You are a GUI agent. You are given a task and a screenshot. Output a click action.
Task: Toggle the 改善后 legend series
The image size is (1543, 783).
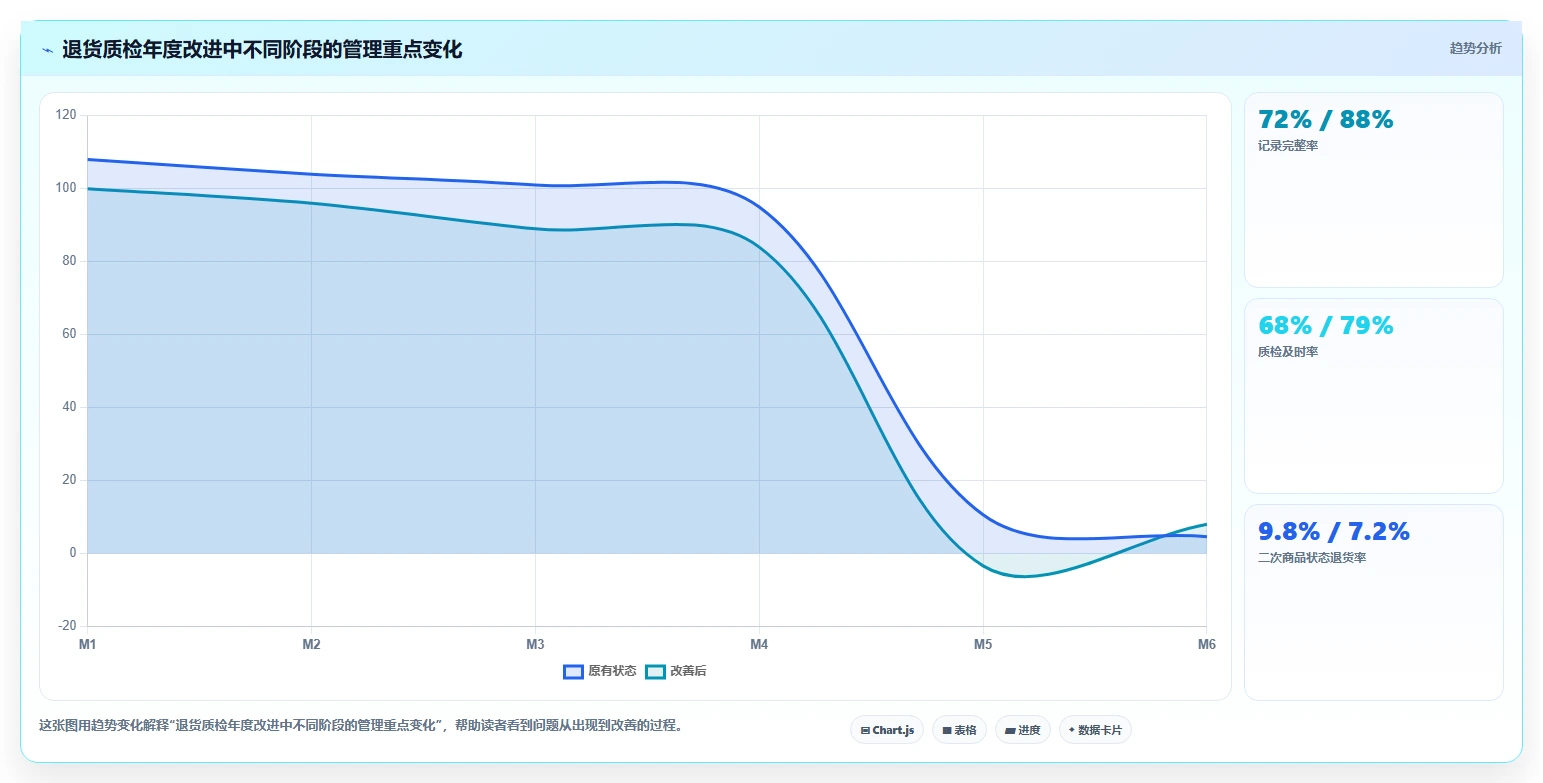pos(676,671)
